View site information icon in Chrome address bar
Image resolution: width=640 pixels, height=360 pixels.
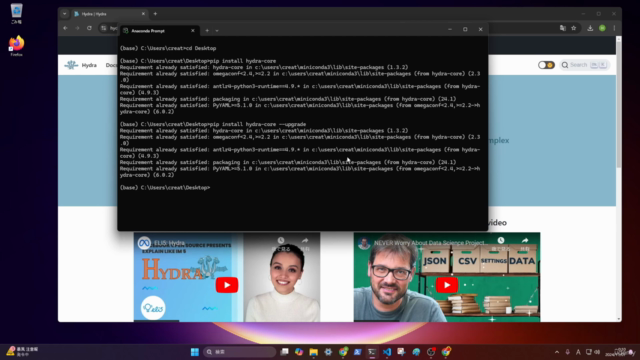coord(104,28)
